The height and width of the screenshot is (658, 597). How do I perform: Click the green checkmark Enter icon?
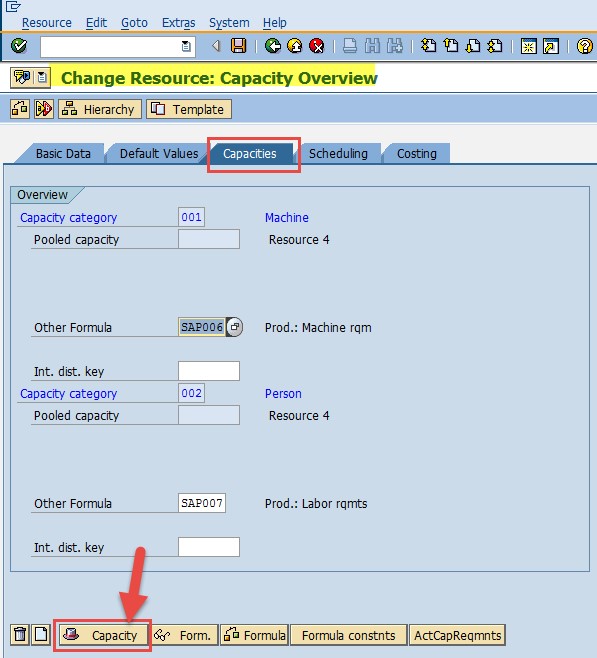click(19, 46)
